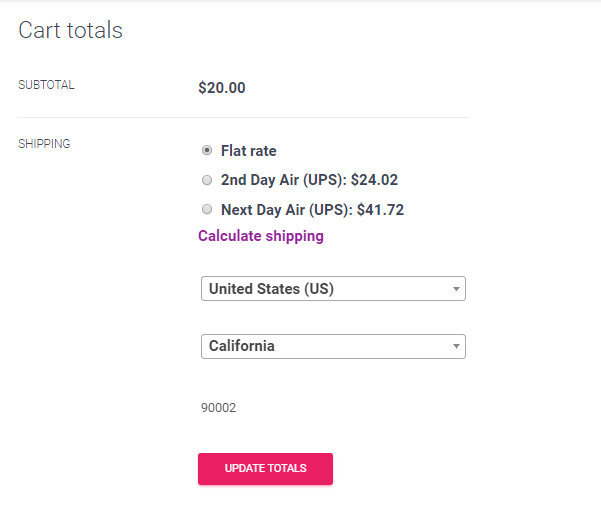Click the divider line below the subtotal

click(243, 118)
